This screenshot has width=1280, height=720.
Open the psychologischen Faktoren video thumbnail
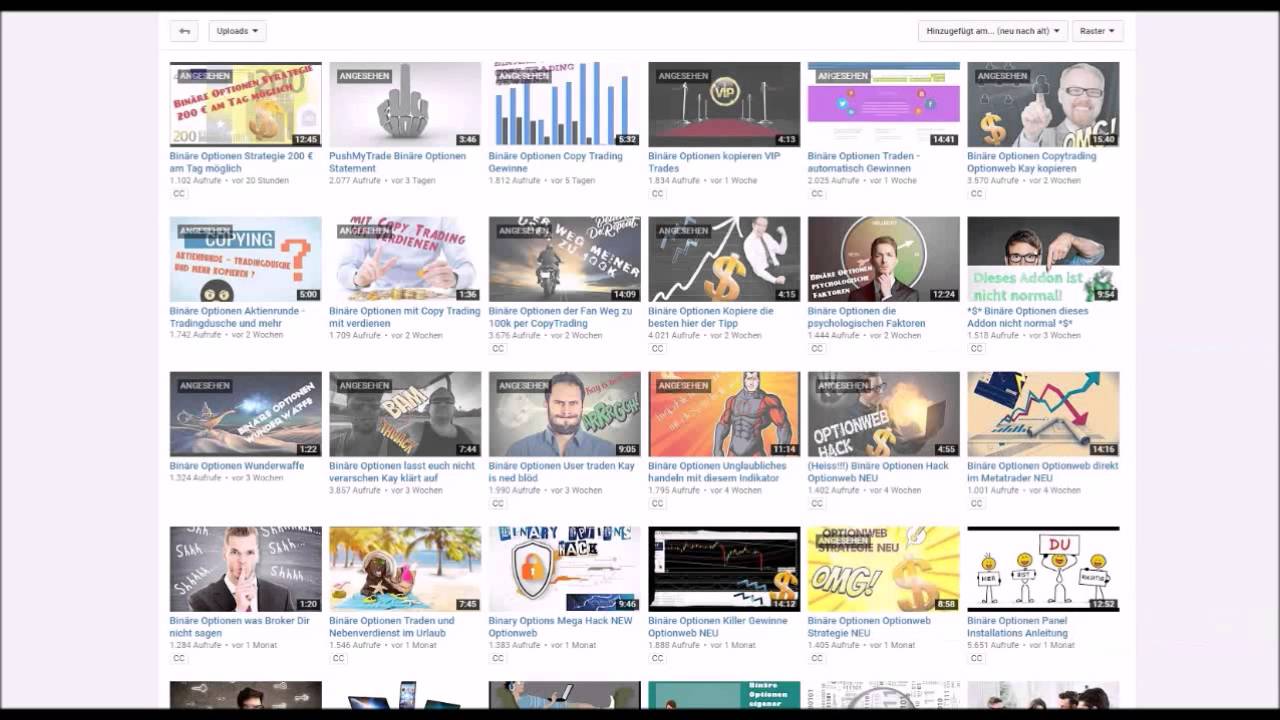(883, 259)
